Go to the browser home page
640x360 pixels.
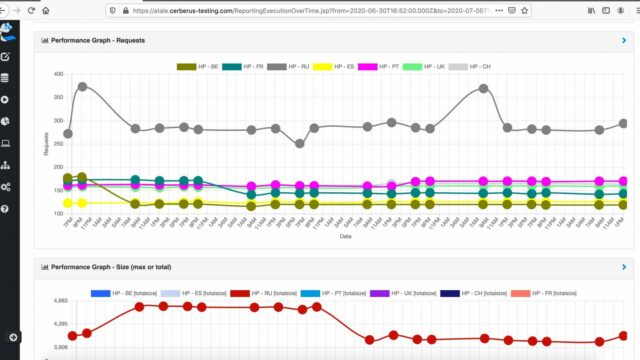(46, 11)
